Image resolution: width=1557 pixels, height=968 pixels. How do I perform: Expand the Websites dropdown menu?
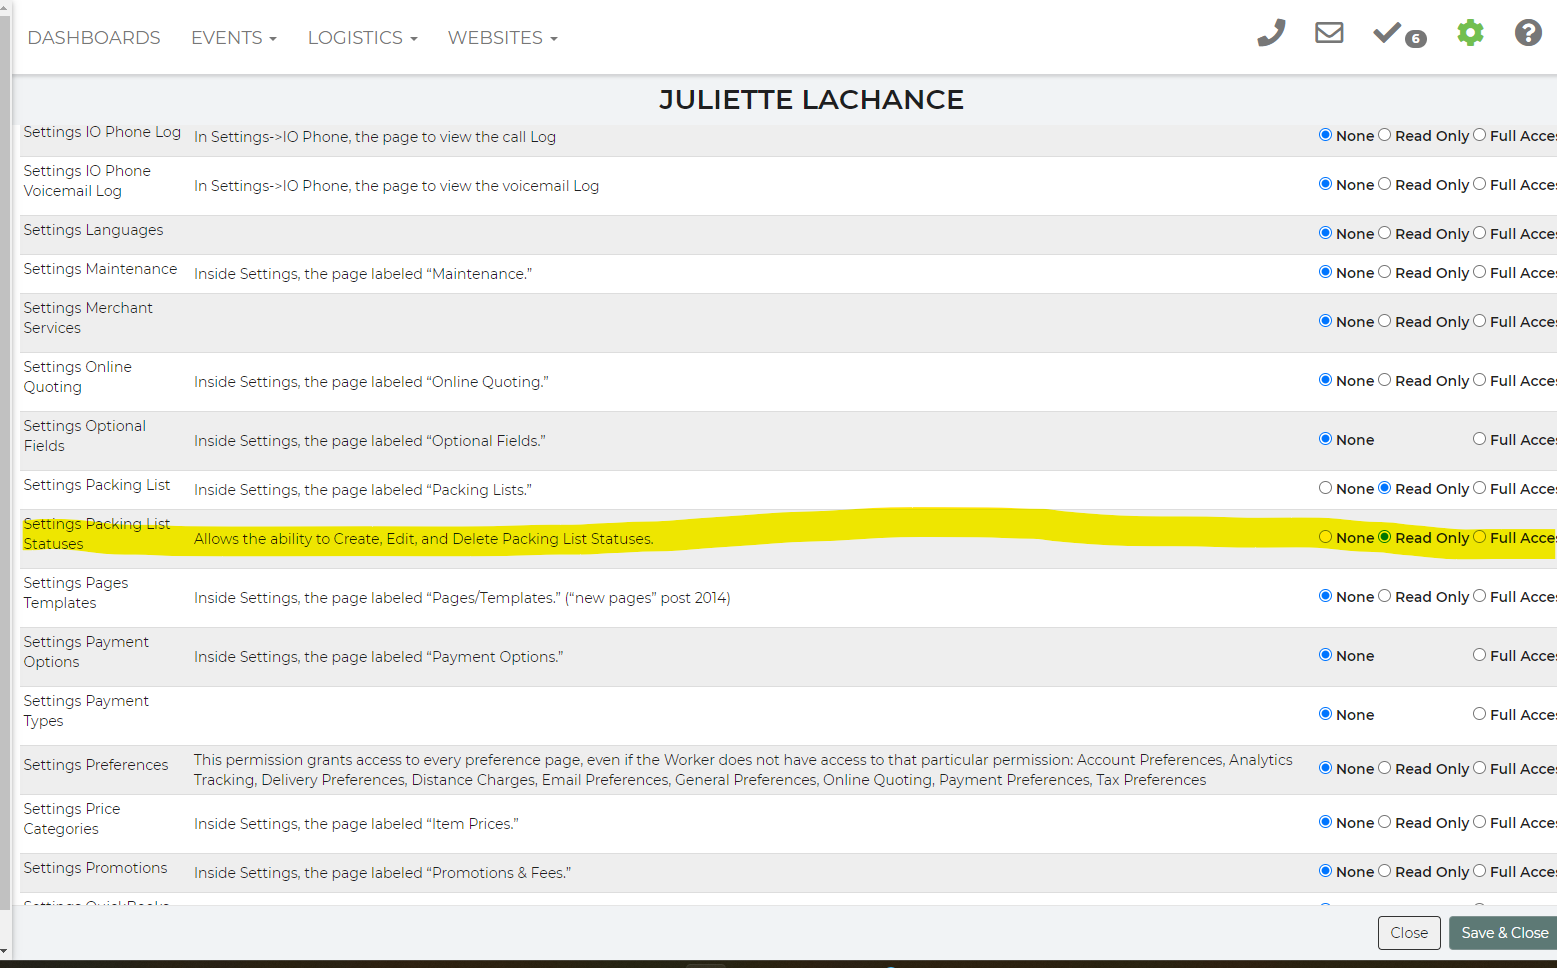(x=502, y=38)
